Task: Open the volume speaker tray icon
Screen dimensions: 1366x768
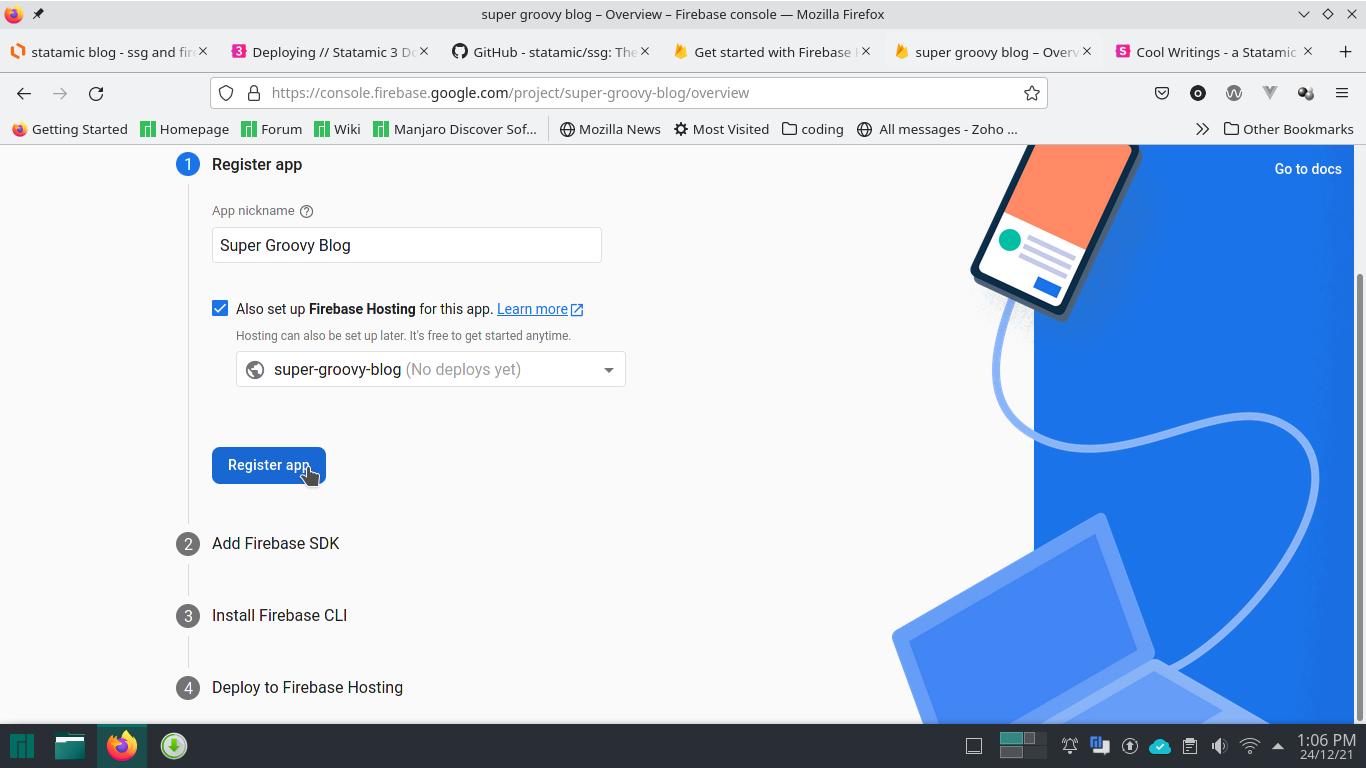Action: tap(1219, 746)
